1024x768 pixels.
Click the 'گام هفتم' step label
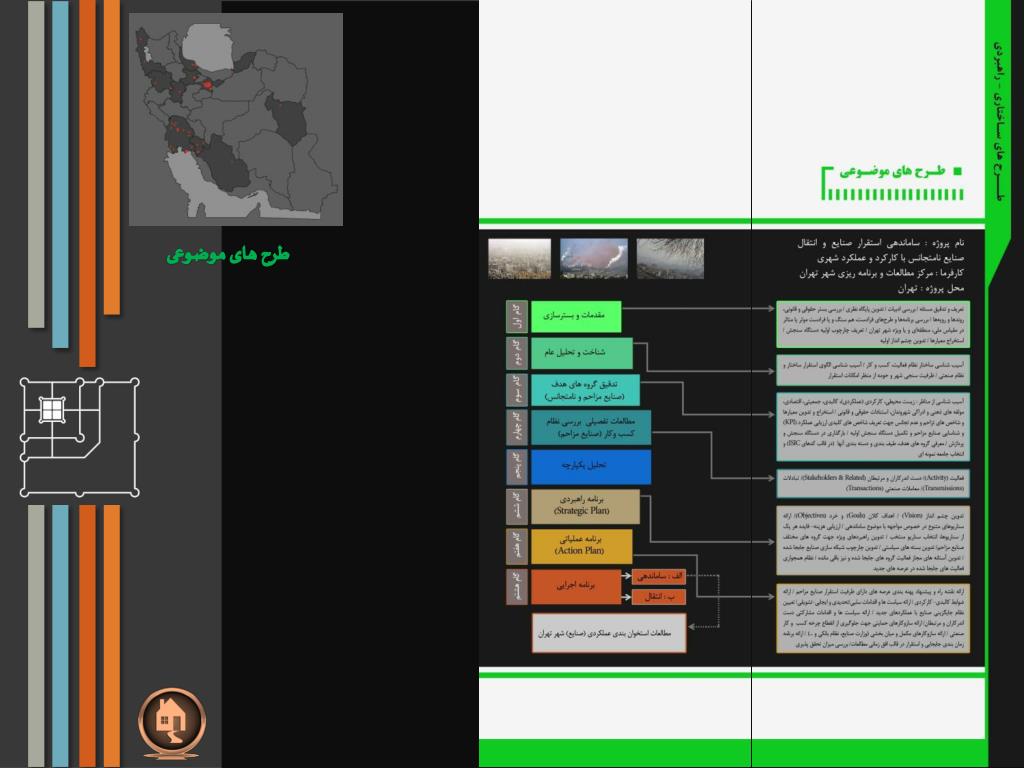click(x=517, y=546)
